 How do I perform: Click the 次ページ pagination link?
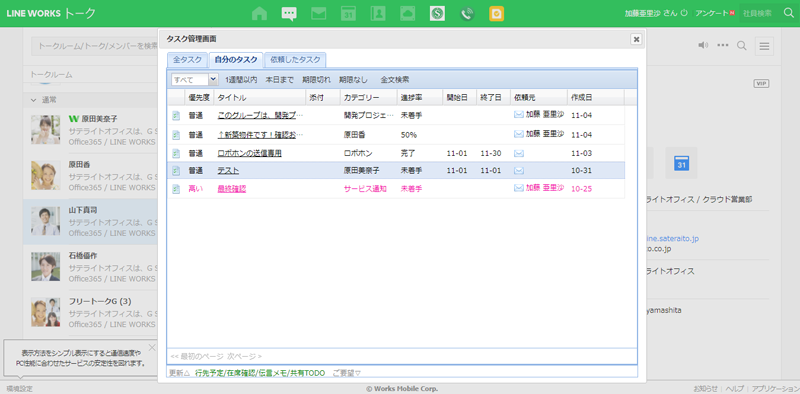click(x=244, y=356)
